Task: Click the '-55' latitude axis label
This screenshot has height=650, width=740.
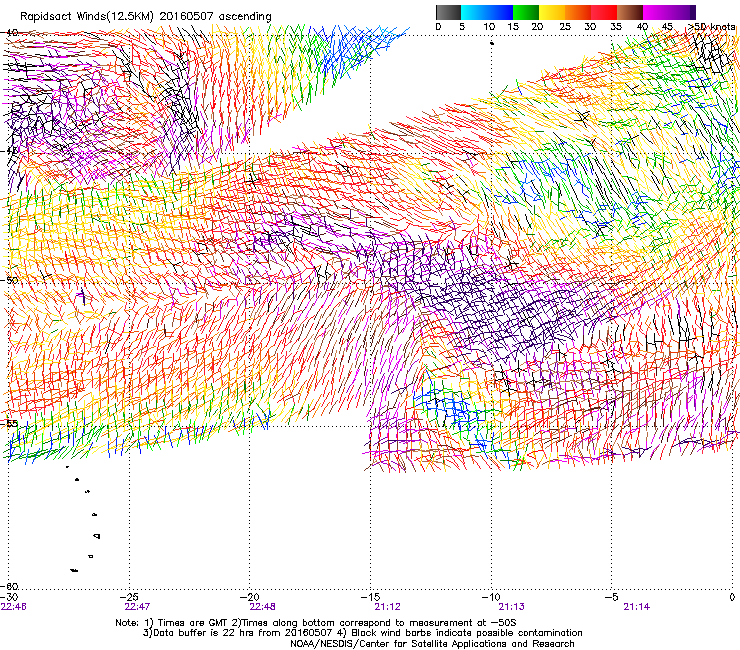Action: pyautogui.click(x=9, y=423)
